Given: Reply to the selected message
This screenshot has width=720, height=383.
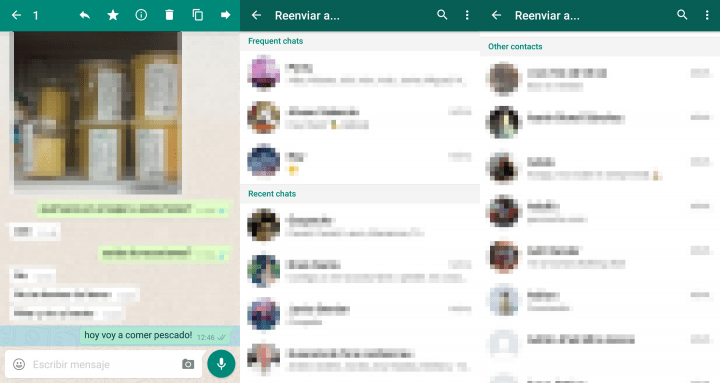Looking at the screenshot, I should [x=84, y=15].
